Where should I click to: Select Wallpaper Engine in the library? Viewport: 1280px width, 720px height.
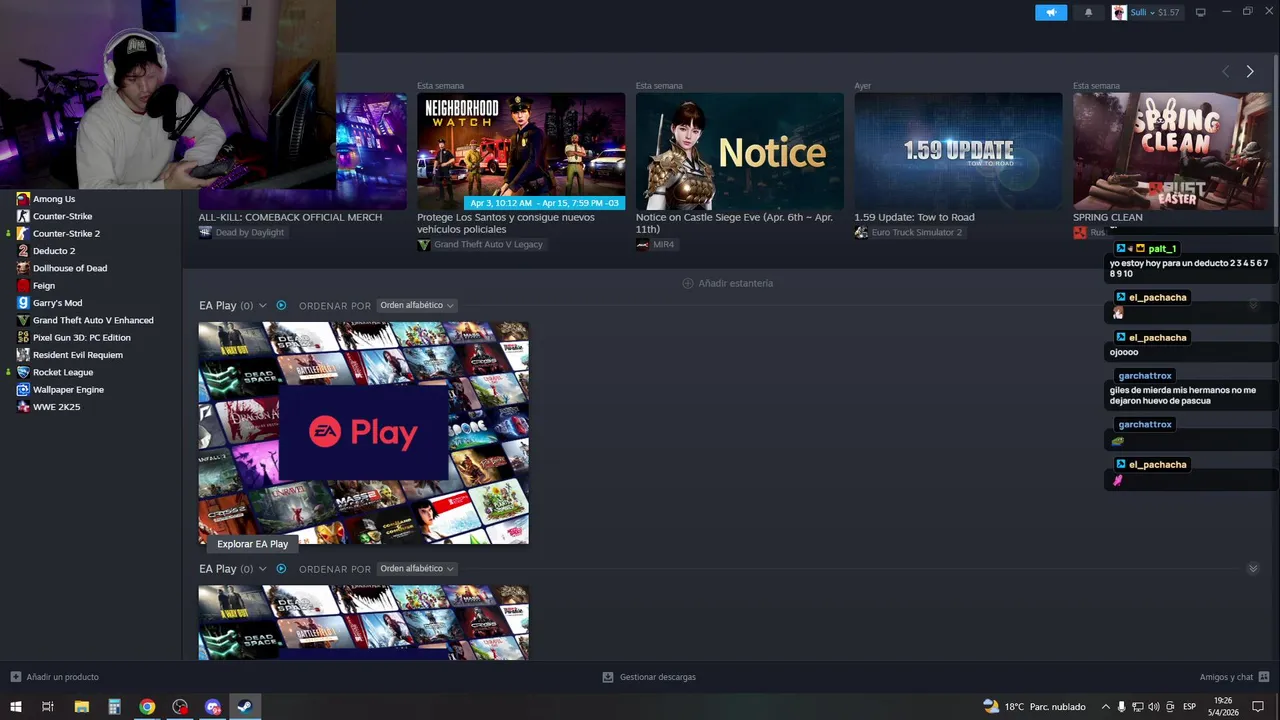[68, 389]
